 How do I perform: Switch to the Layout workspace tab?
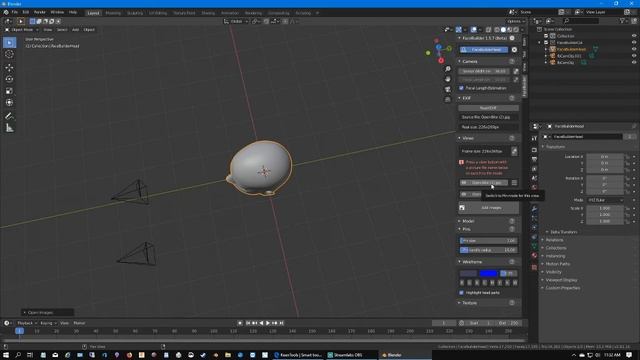tap(93, 13)
